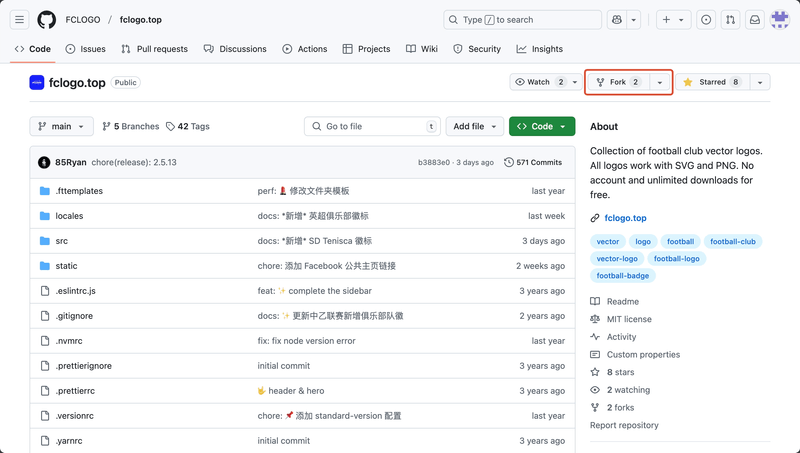The height and width of the screenshot is (453, 800).
Task: Switch to the Discussions tab
Action: click(x=236, y=49)
